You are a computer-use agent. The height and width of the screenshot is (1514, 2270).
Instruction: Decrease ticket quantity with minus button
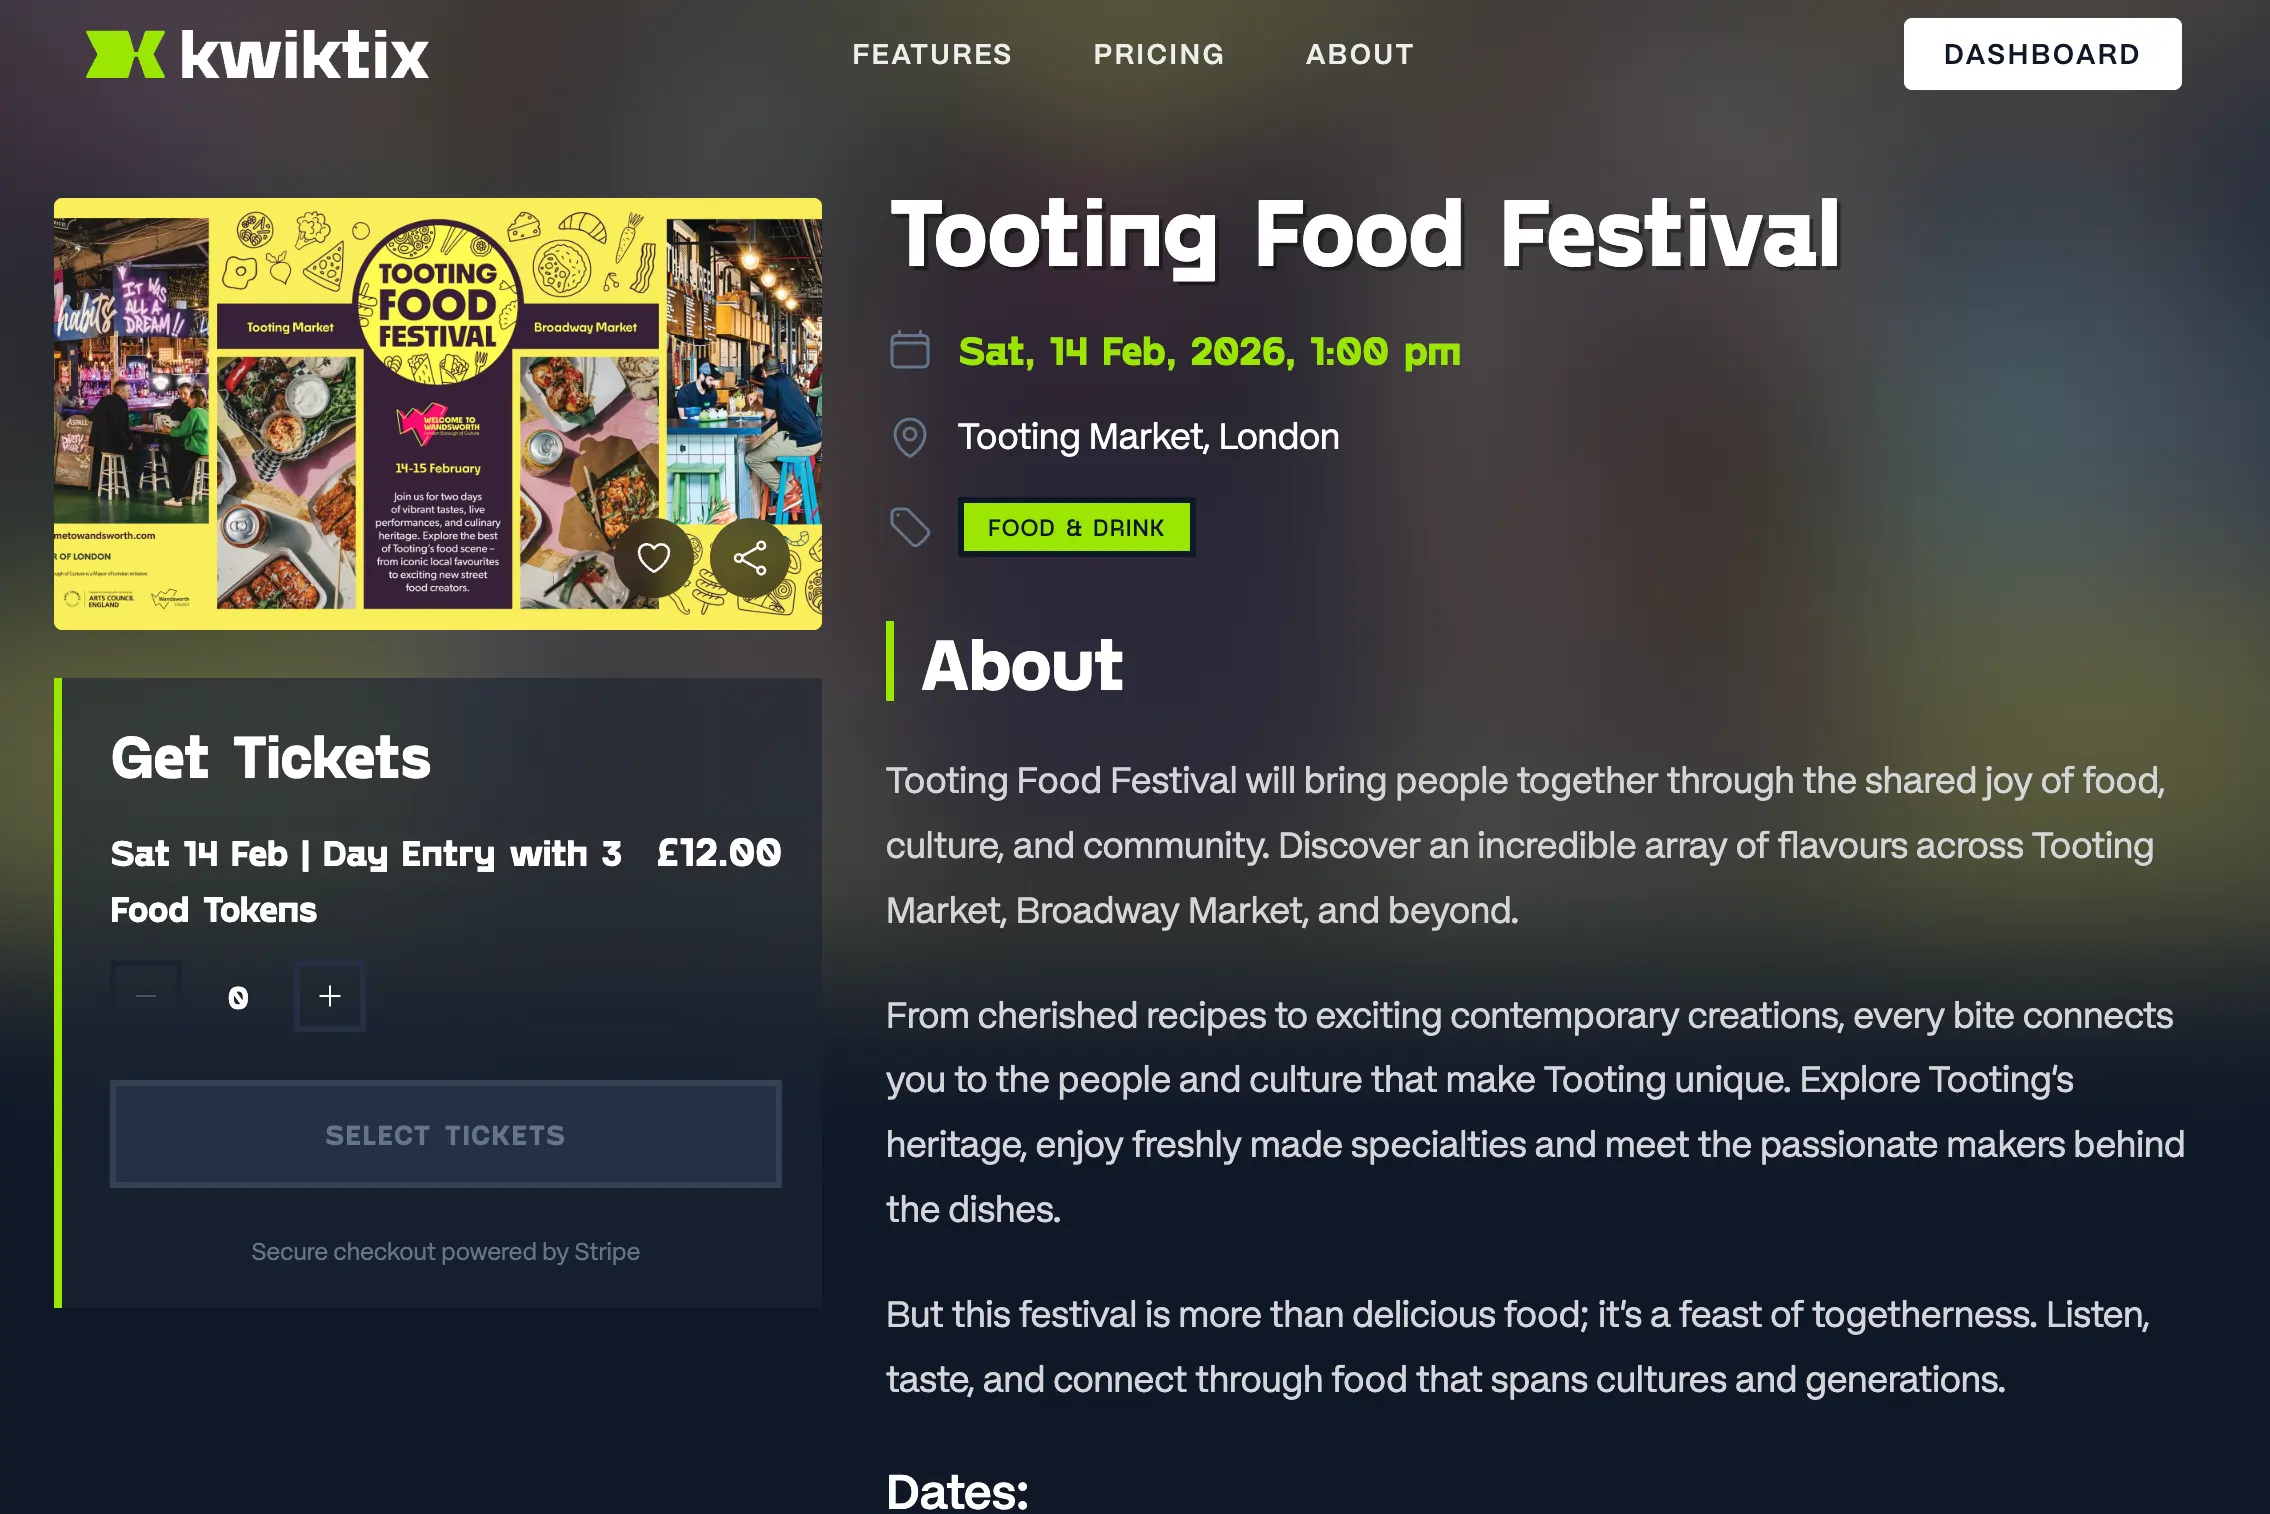pyautogui.click(x=146, y=996)
